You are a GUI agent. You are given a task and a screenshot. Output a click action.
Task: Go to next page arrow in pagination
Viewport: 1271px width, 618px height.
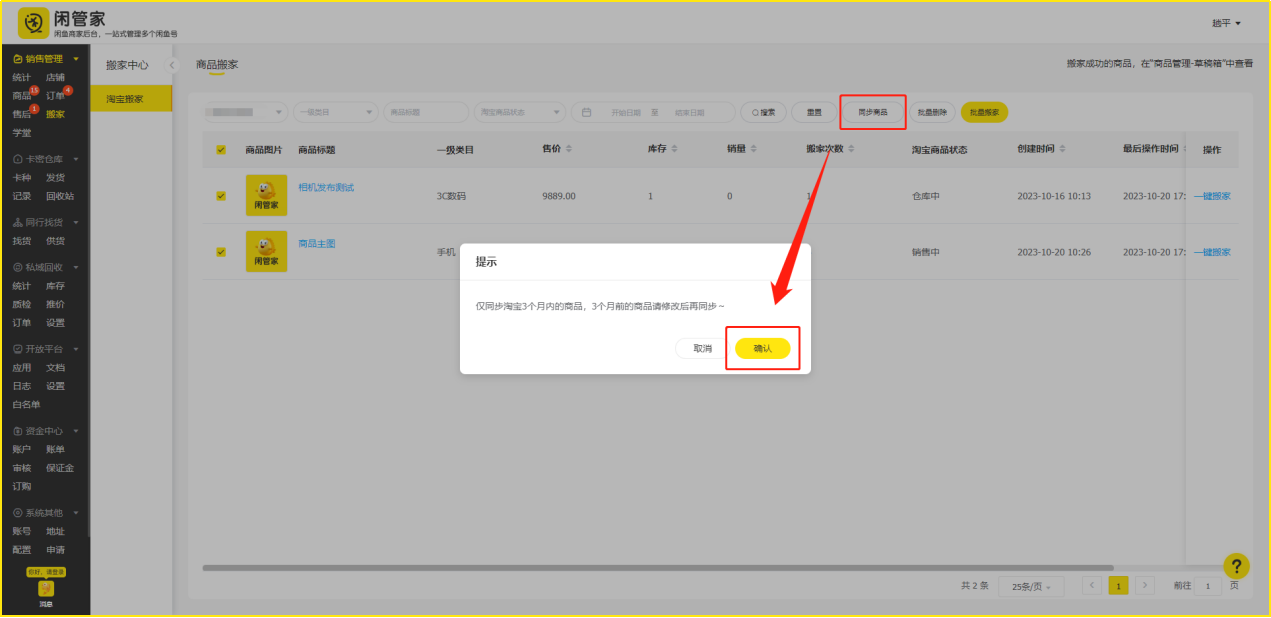[1145, 586]
